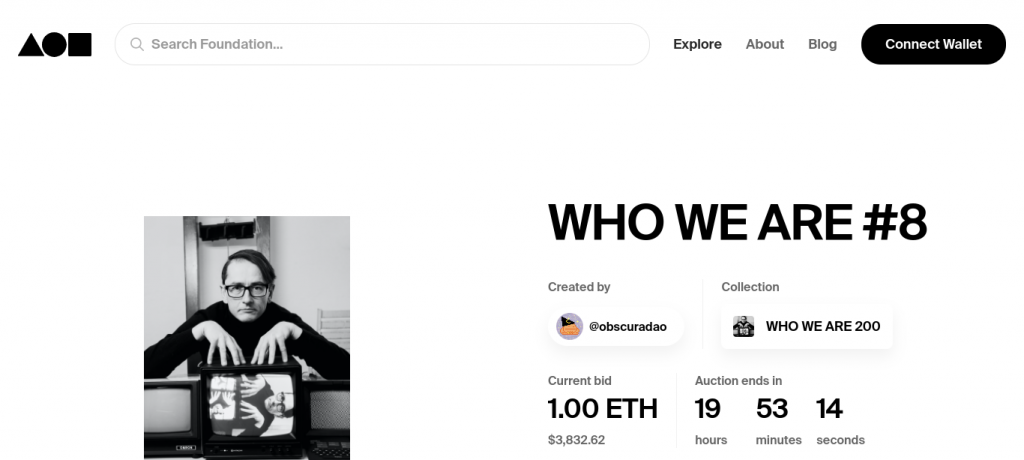
Task: Click the black-and-white artwork image
Action: [x=247, y=337]
